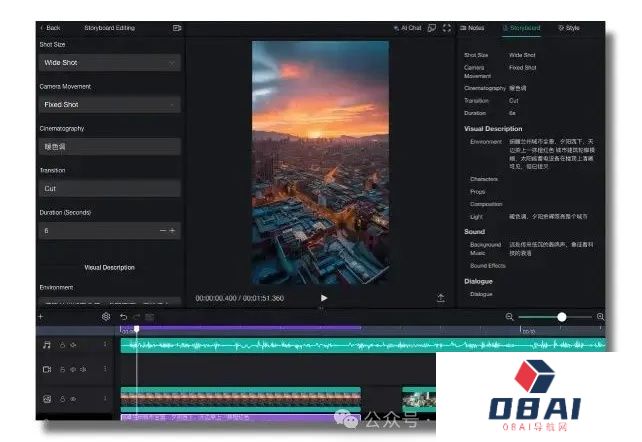Hide the image track with eye icon
The height and width of the screenshot is (442, 642).
coord(73,399)
